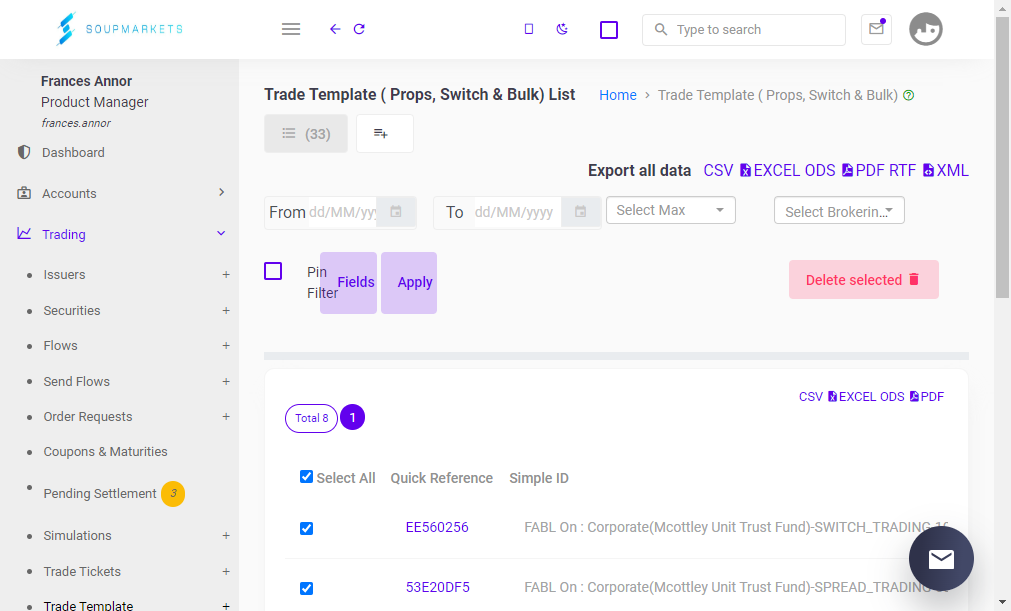This screenshot has width=1011, height=611.
Task: Click the SoupMarkets logo
Action: [x=119, y=29]
